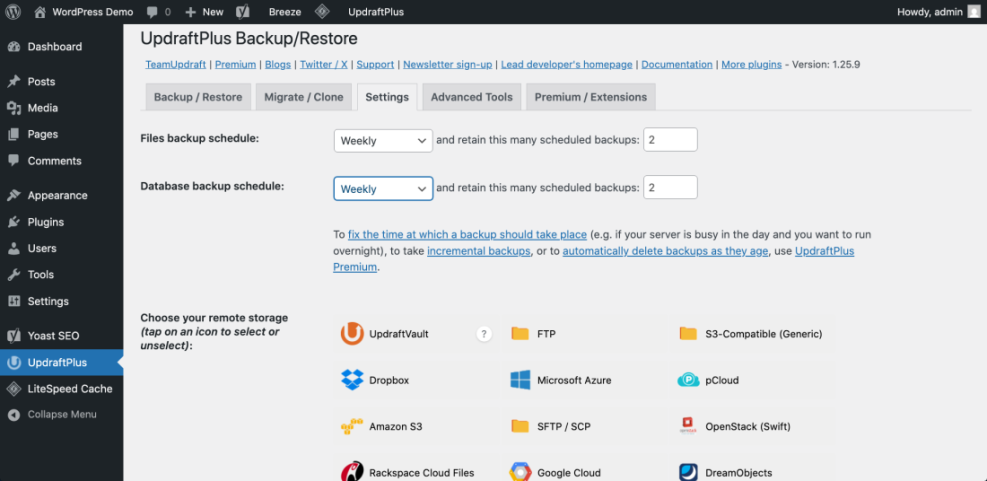Follow 'automatically delete backups as they age' link
This screenshot has height=481, width=987.
click(665, 251)
